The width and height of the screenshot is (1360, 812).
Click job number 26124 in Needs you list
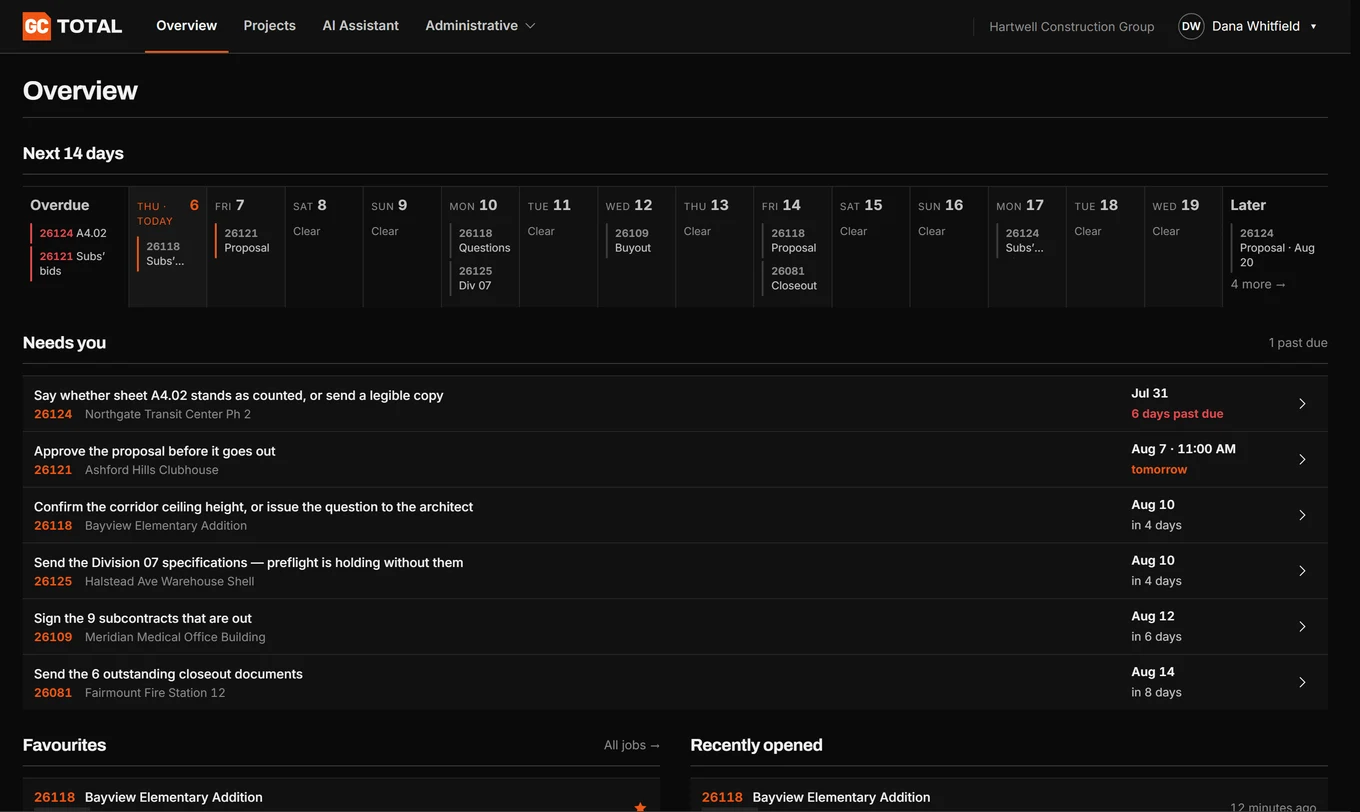coord(53,414)
